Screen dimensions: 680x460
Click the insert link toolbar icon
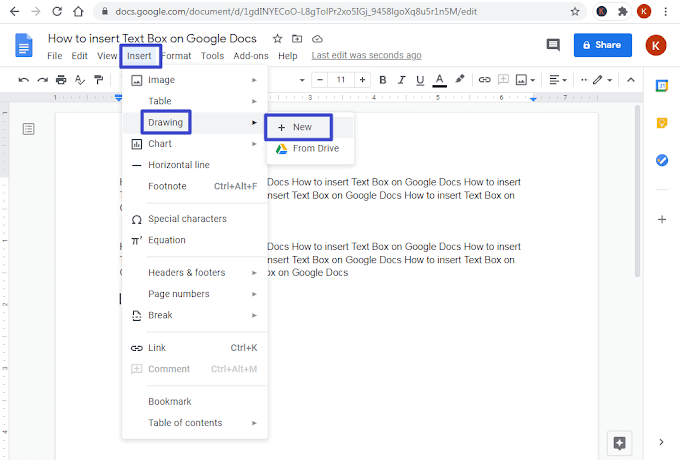[484, 80]
